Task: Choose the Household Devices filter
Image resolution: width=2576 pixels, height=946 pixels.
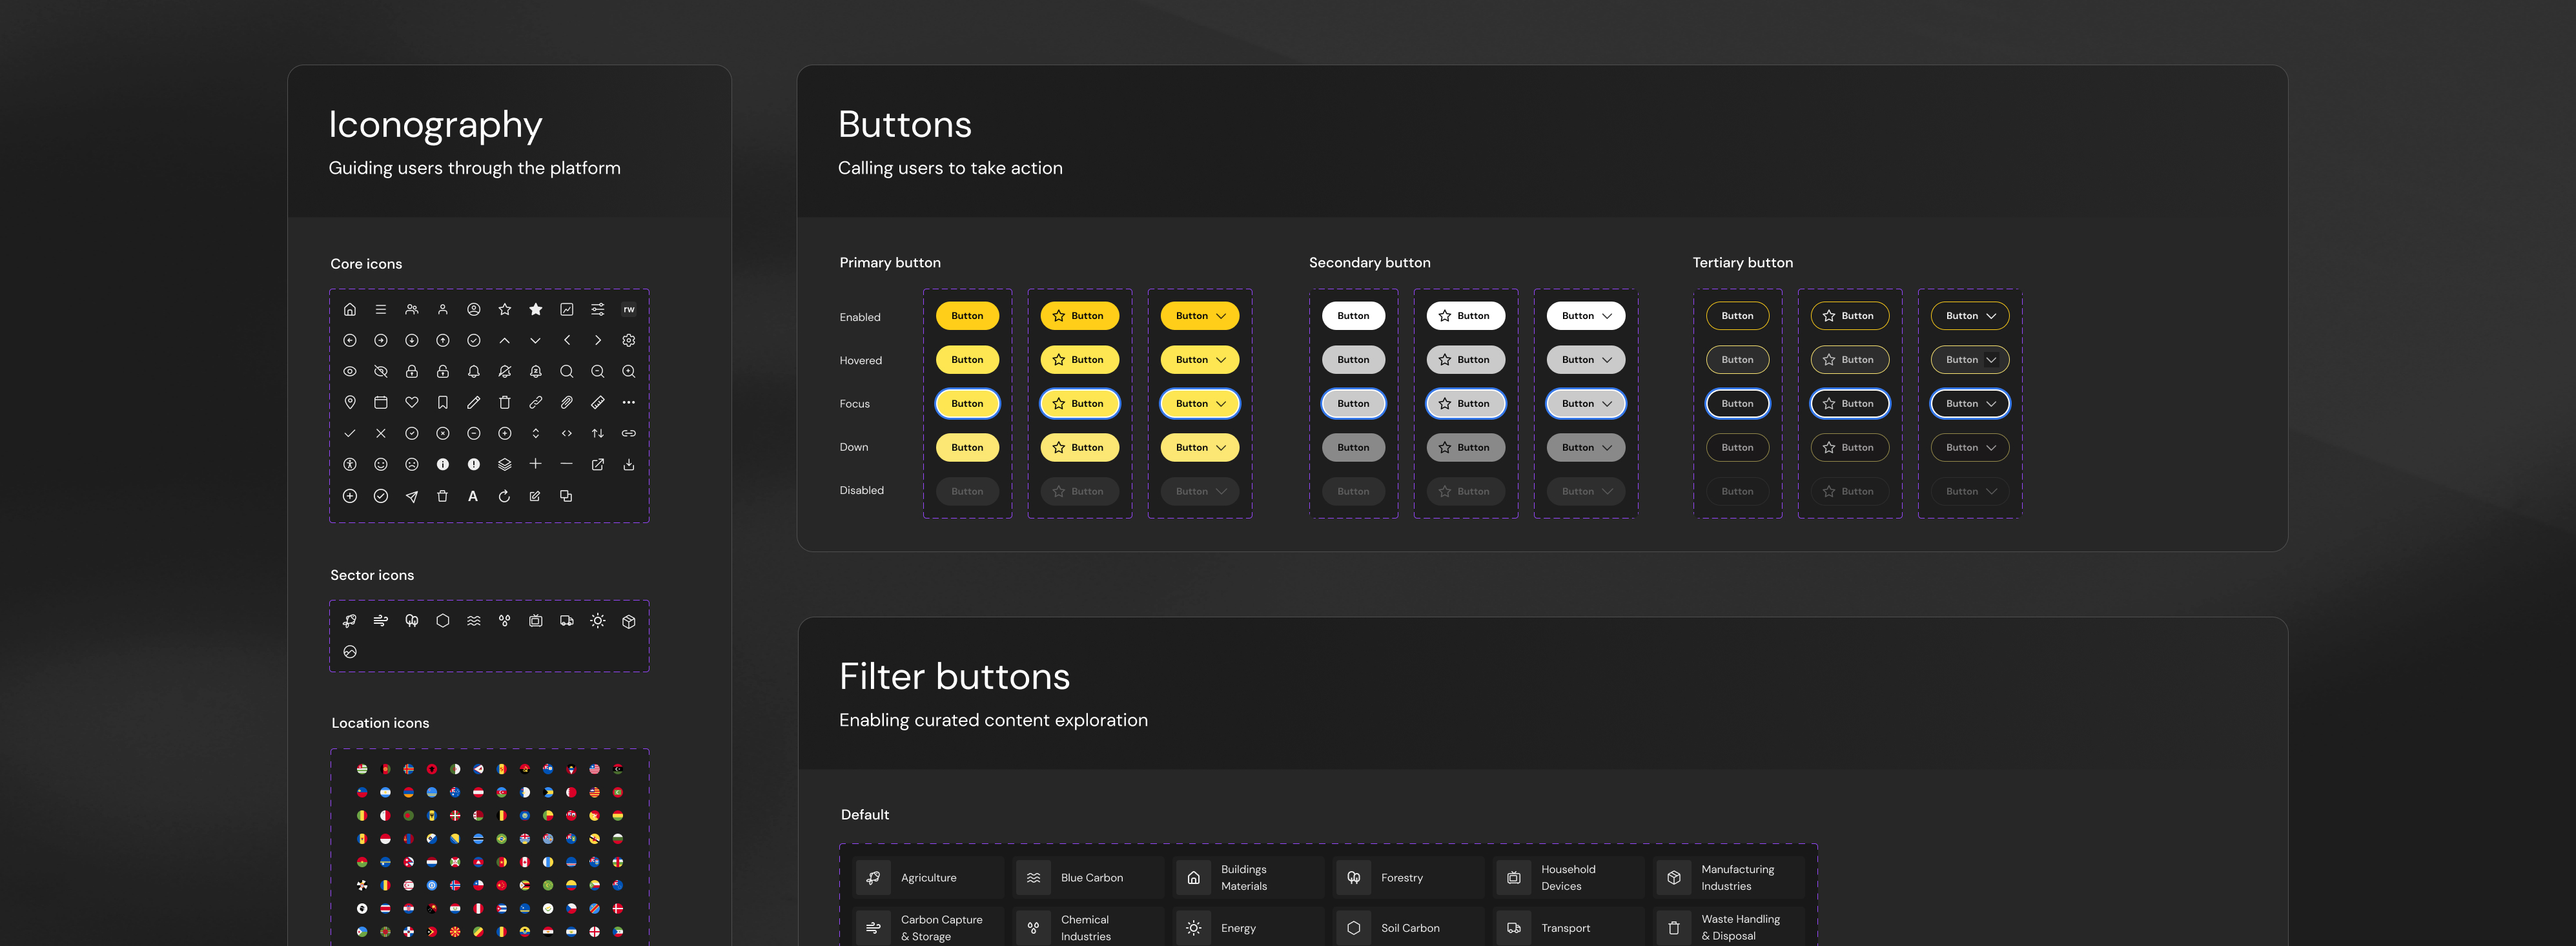Action: coord(1570,878)
